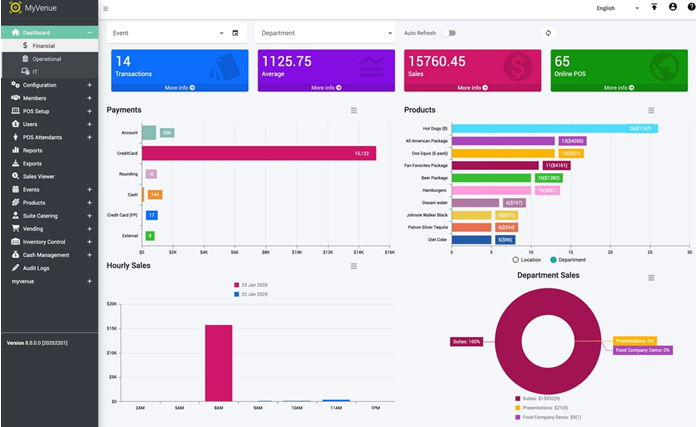696x427 pixels.
Task: Enable the Auto Refresh switch
Action: tap(449, 33)
